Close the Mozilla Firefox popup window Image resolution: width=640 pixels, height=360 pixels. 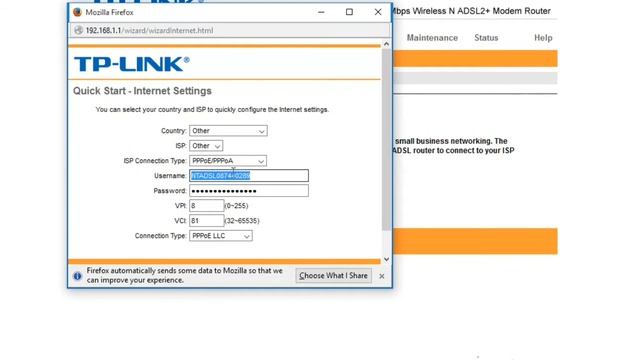[378, 12]
